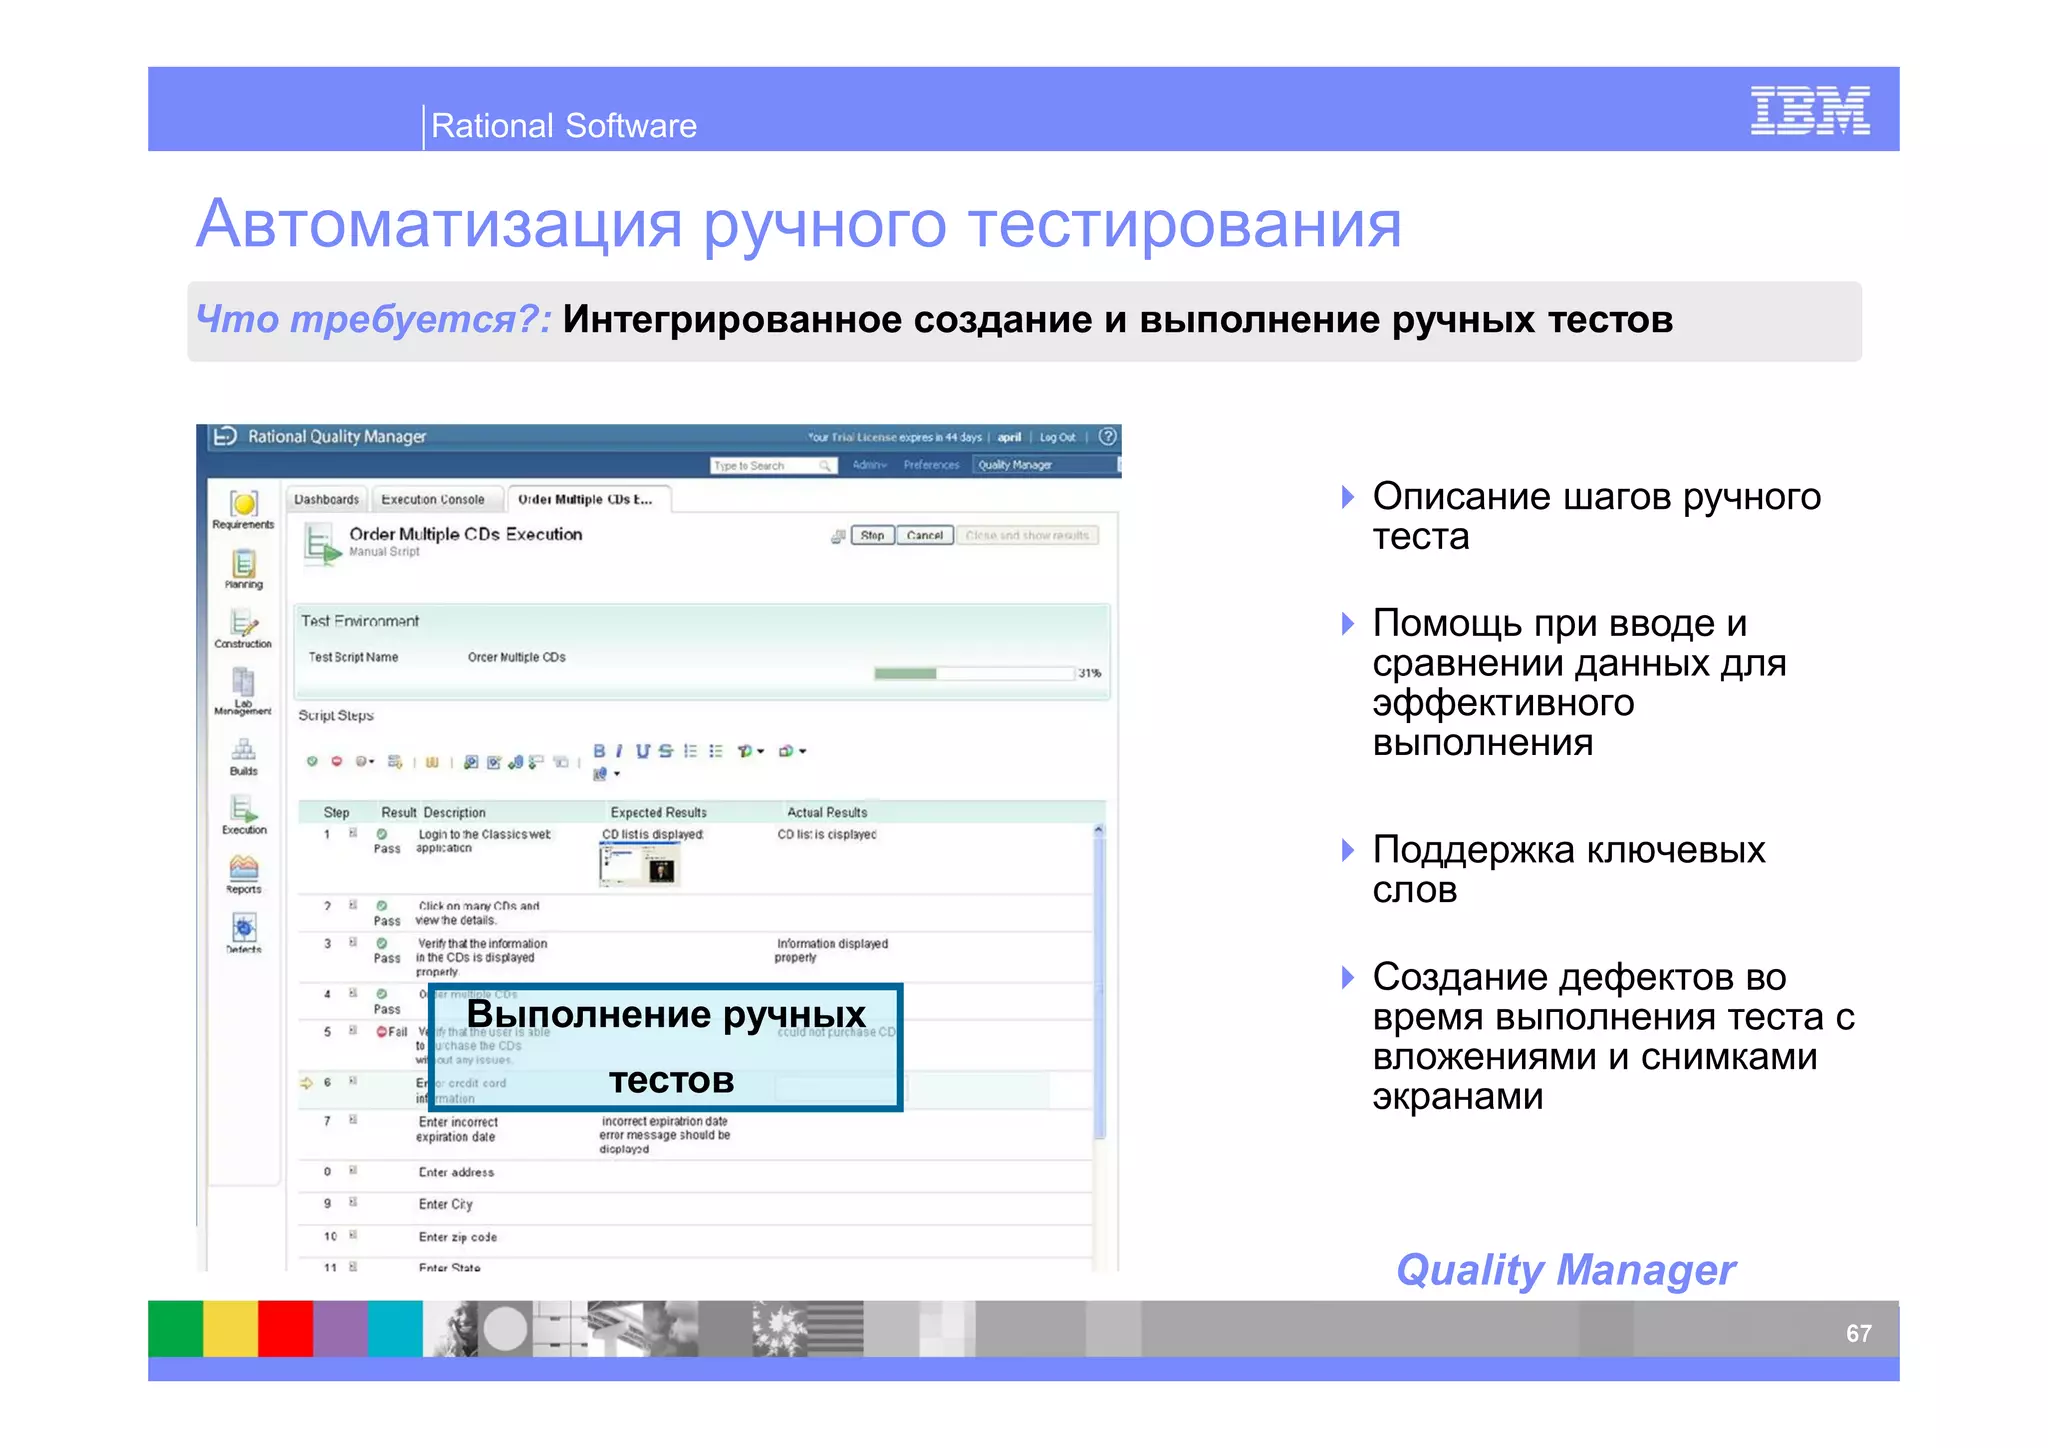This screenshot has height=1448, width=2048.
Task: Click 'Login to the Classics web application' step
Action: pos(484,841)
